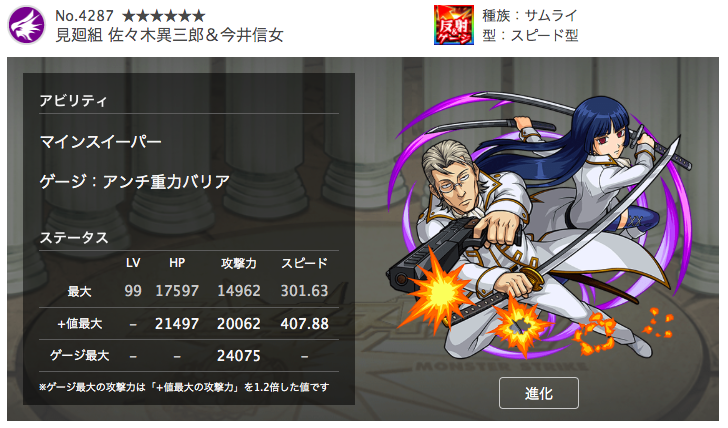This screenshot has width=728, height=428.
Task: Click the スピード column header
Action: [305, 263]
